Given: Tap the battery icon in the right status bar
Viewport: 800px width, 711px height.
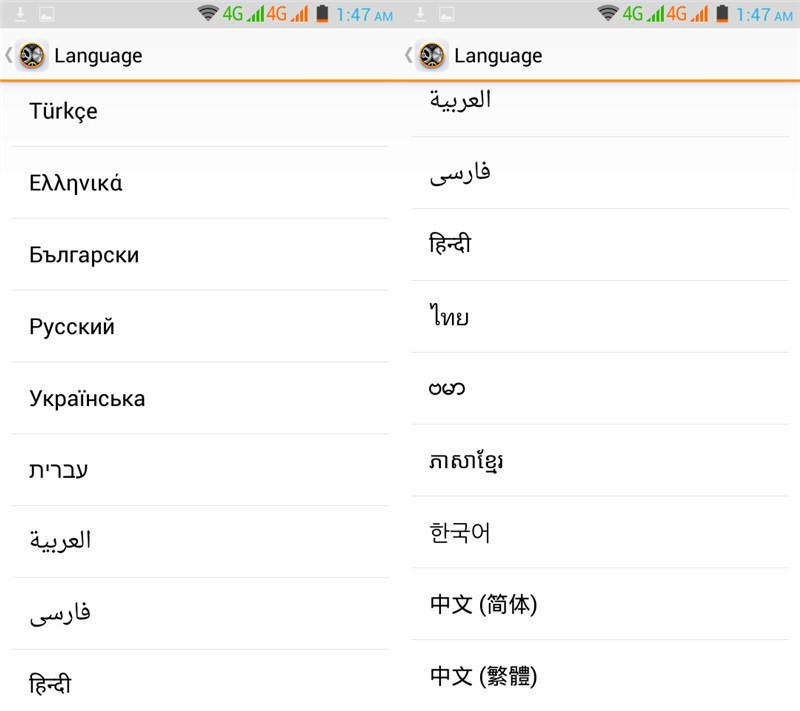Looking at the screenshot, I should point(721,14).
